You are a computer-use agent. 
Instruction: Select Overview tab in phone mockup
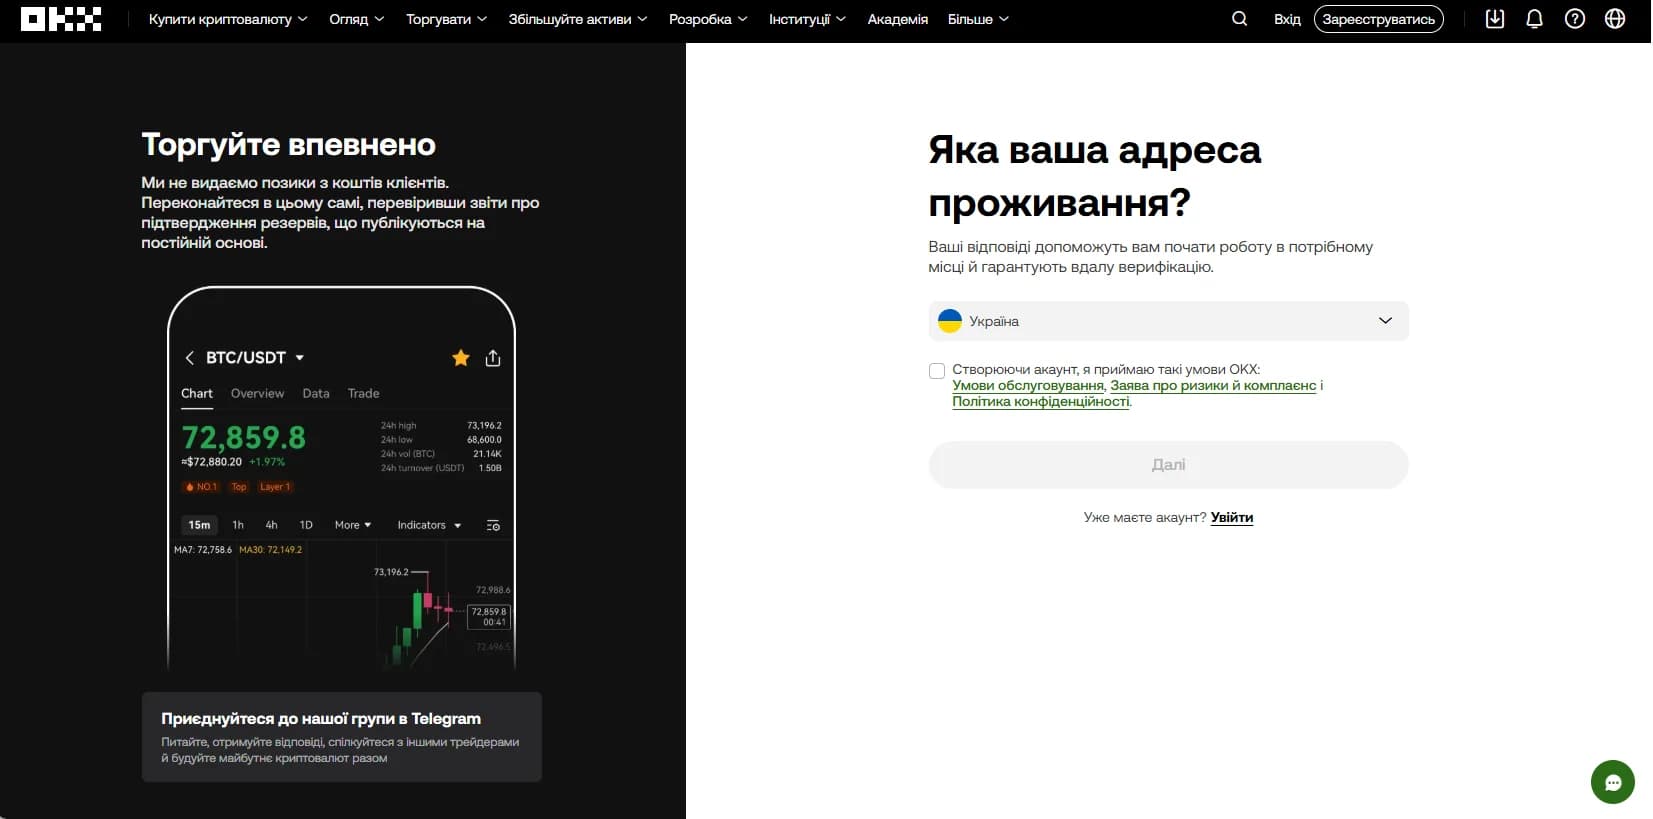(x=257, y=394)
